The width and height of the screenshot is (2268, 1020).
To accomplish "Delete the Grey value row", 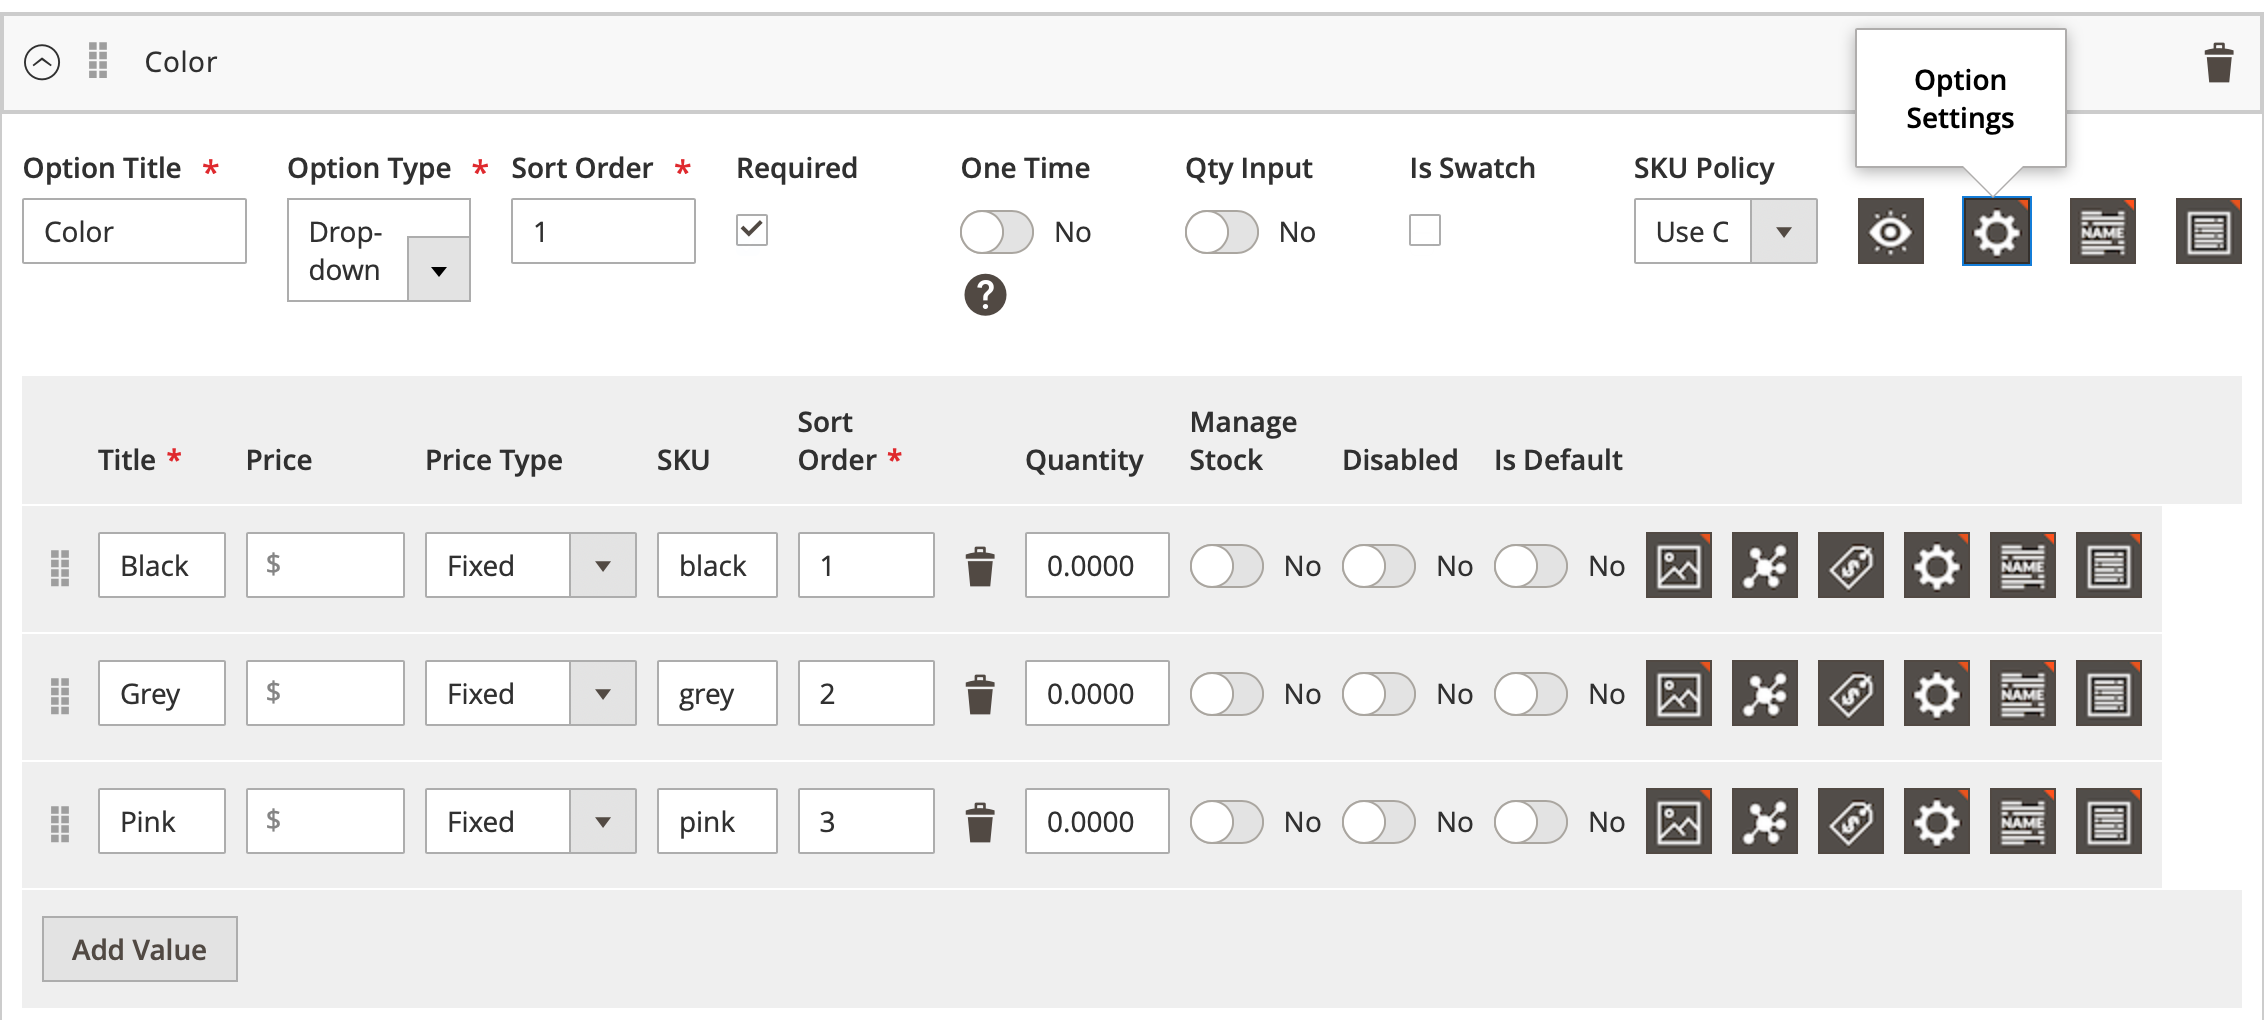I will [980, 694].
